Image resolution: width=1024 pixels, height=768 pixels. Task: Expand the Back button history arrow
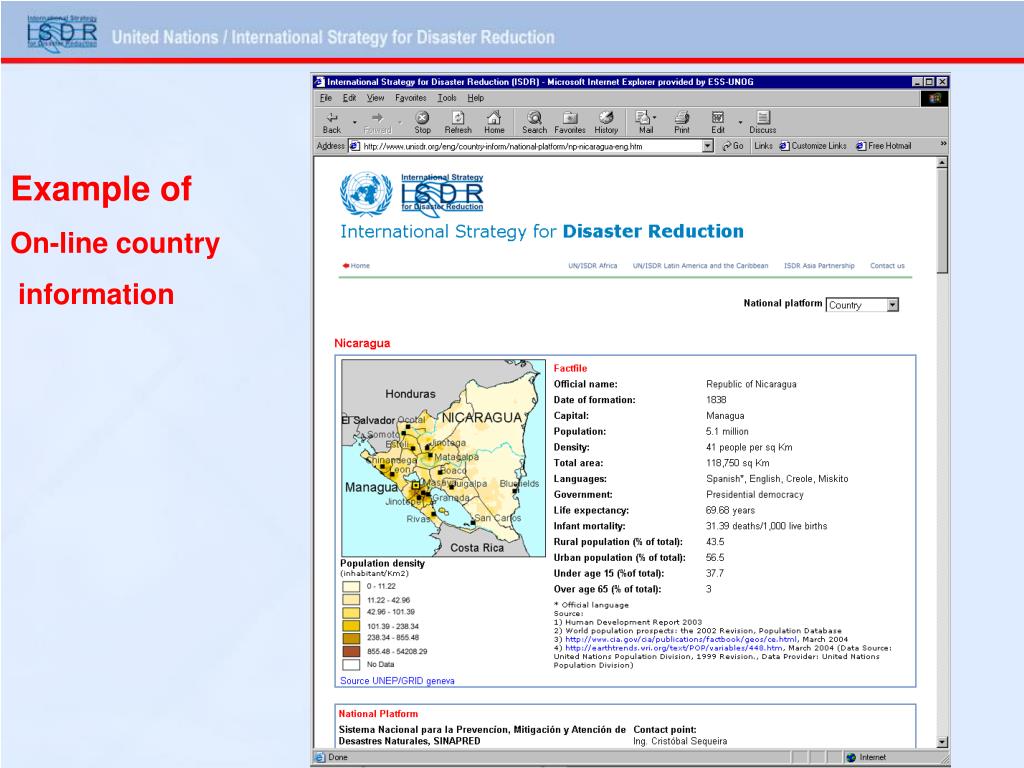click(355, 122)
